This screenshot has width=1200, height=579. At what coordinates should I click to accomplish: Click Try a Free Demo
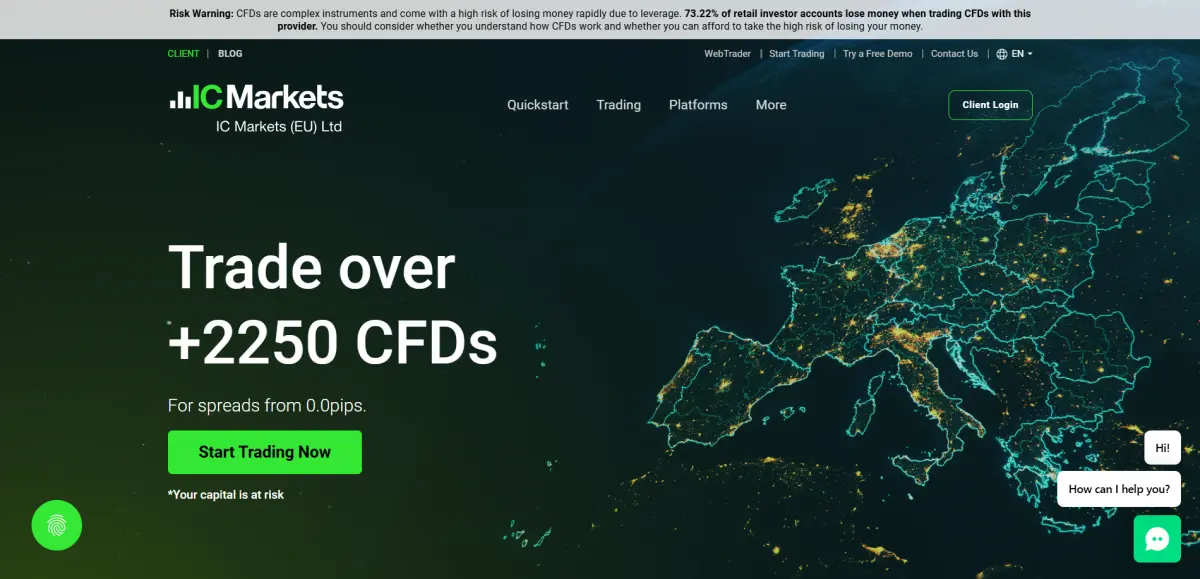[x=878, y=54]
